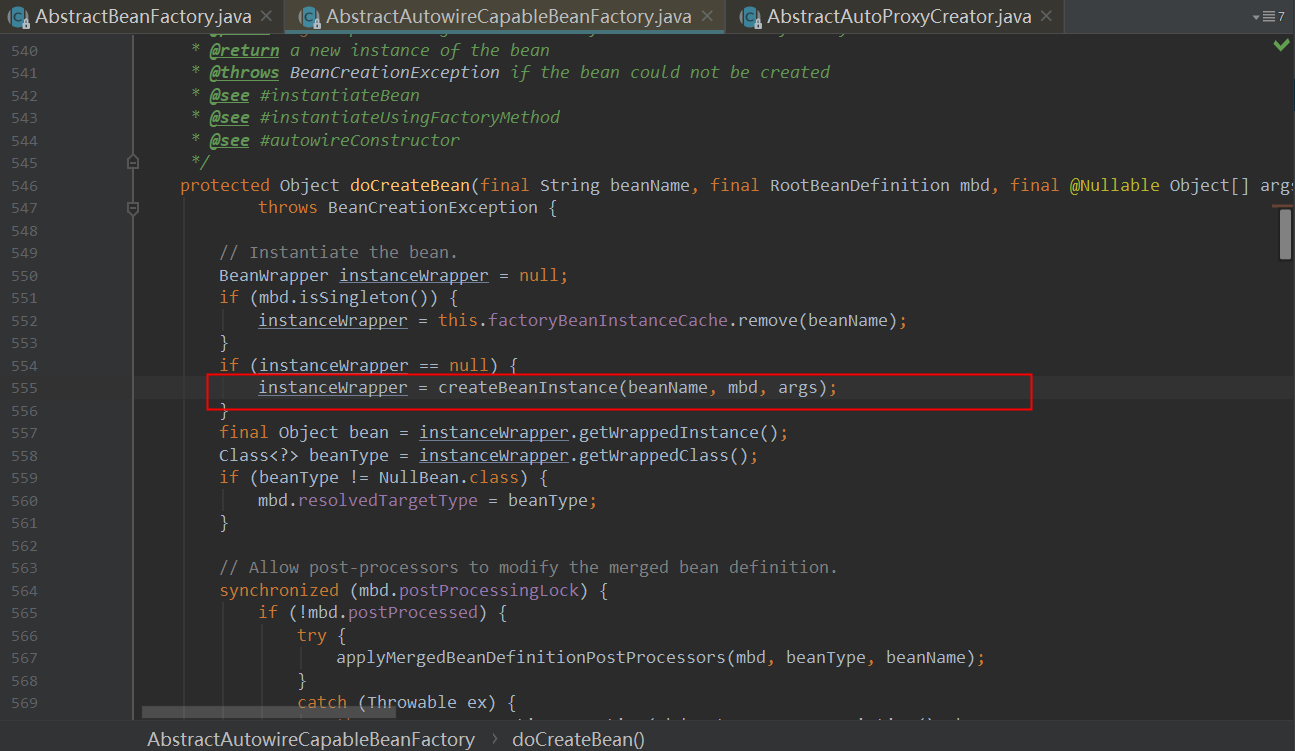Click the #autowireConstructor Javadoc reference
This screenshot has height=751, width=1295.
pyautogui.click(x=359, y=140)
